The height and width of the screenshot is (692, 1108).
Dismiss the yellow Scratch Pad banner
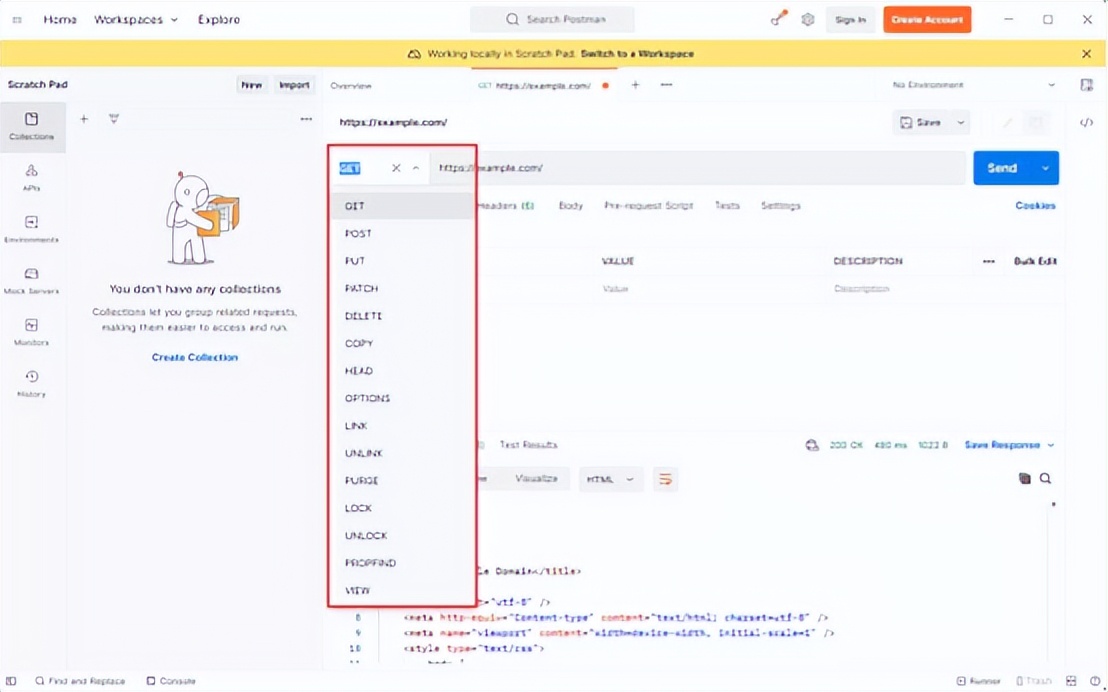(x=1087, y=54)
